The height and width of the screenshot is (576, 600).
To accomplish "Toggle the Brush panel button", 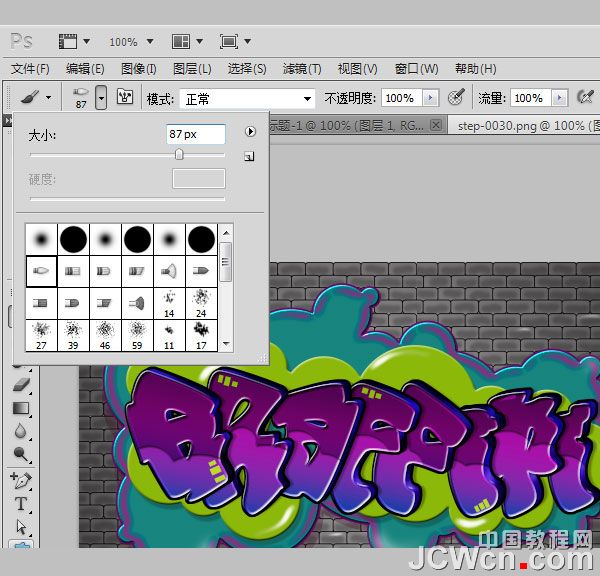I will (x=126, y=98).
